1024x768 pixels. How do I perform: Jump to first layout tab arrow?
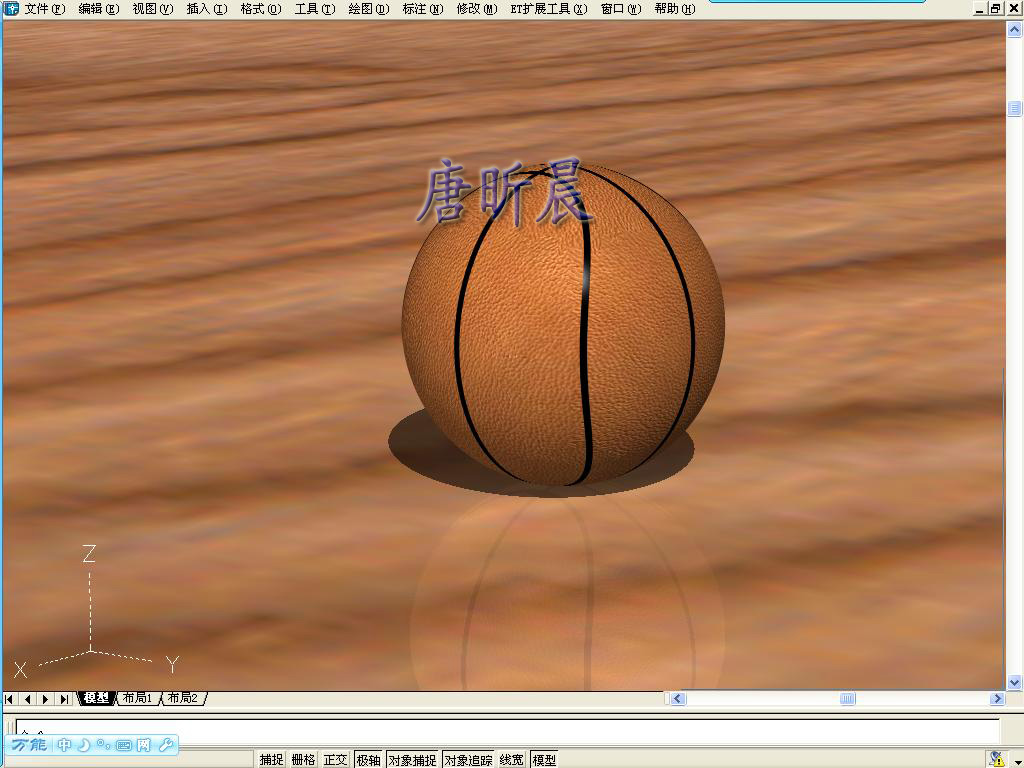[x=9, y=699]
